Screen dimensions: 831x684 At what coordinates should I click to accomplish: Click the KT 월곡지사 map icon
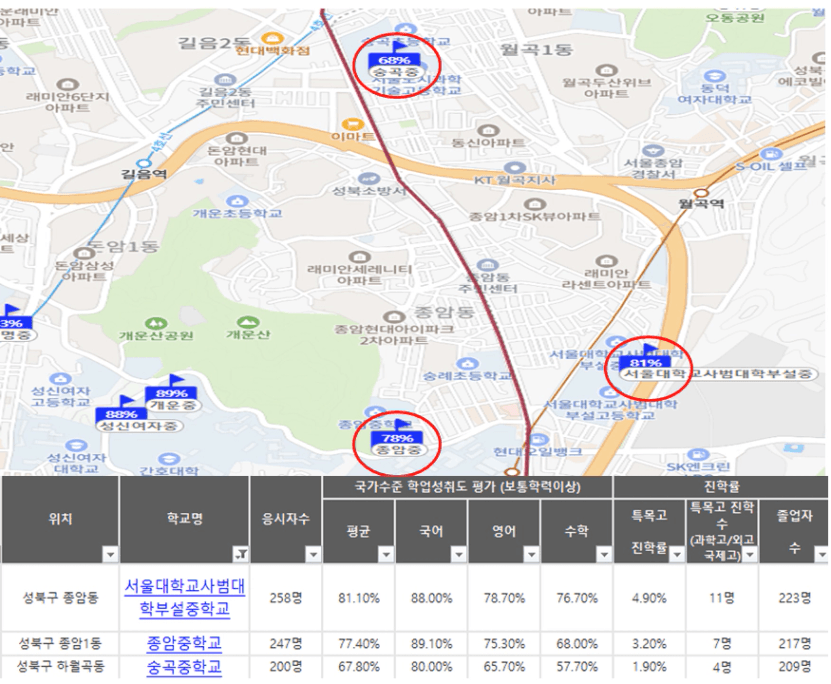(x=514, y=168)
